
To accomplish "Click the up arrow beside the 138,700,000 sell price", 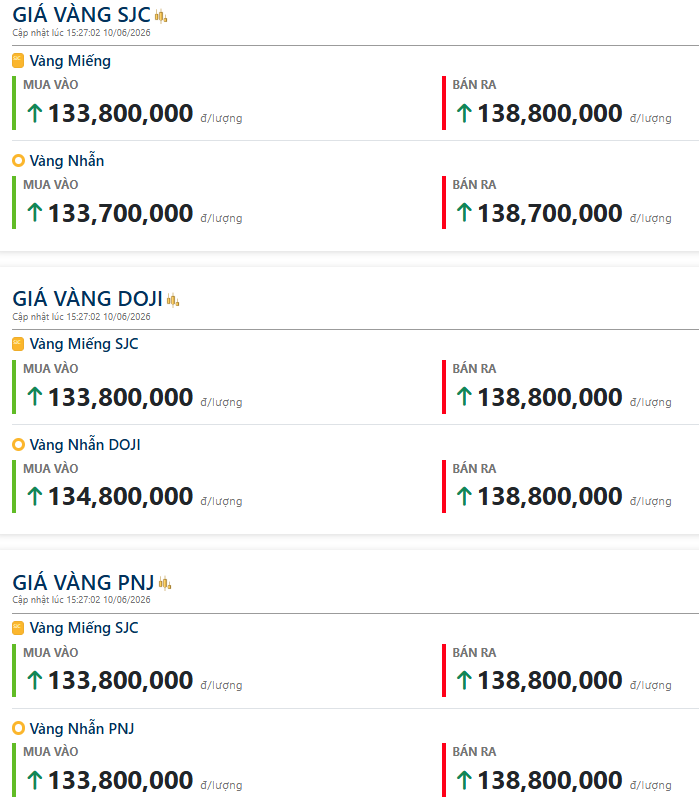I will 464,213.
